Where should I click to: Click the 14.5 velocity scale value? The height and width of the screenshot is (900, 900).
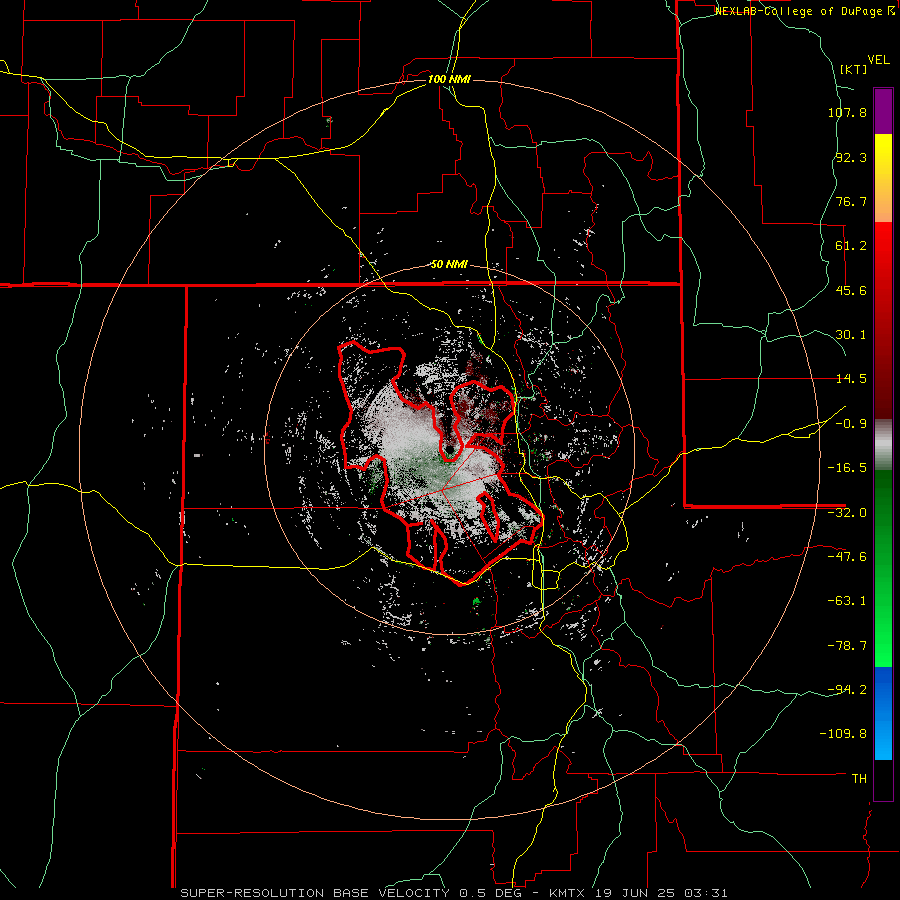(851, 379)
